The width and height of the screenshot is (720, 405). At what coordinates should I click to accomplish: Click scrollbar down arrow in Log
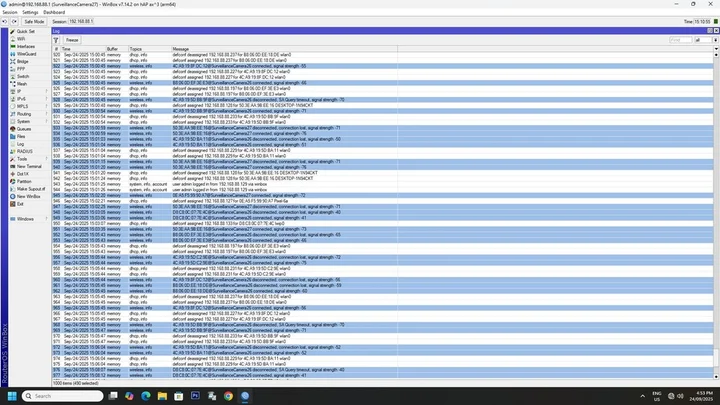pos(716,377)
